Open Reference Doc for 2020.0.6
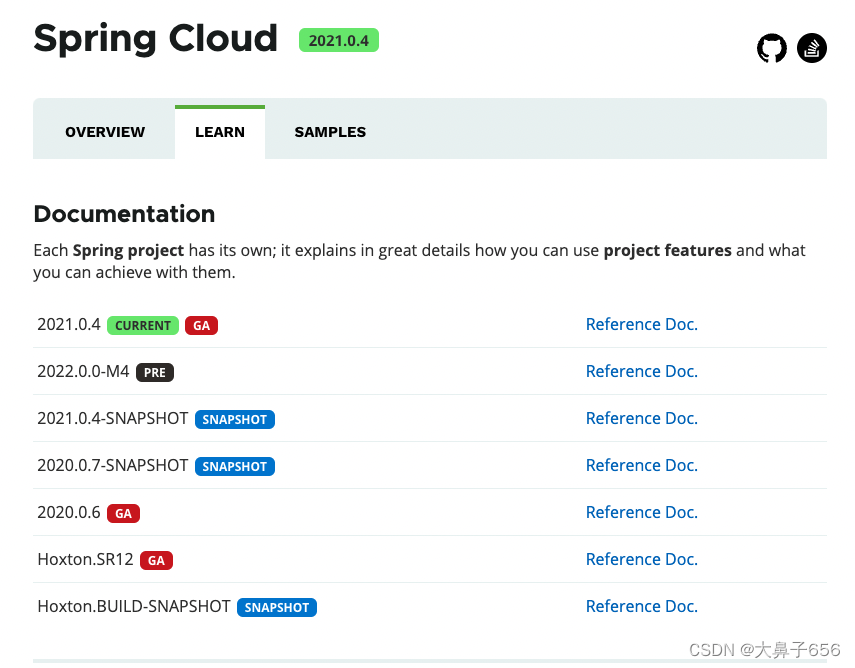The image size is (855, 668). (641, 512)
